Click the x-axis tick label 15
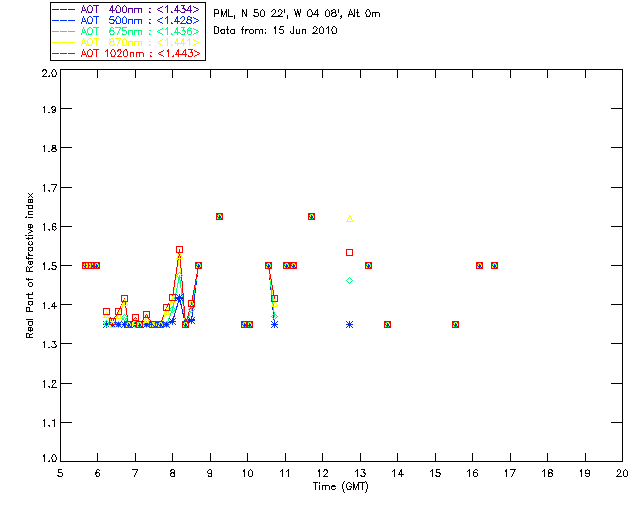 point(435,473)
